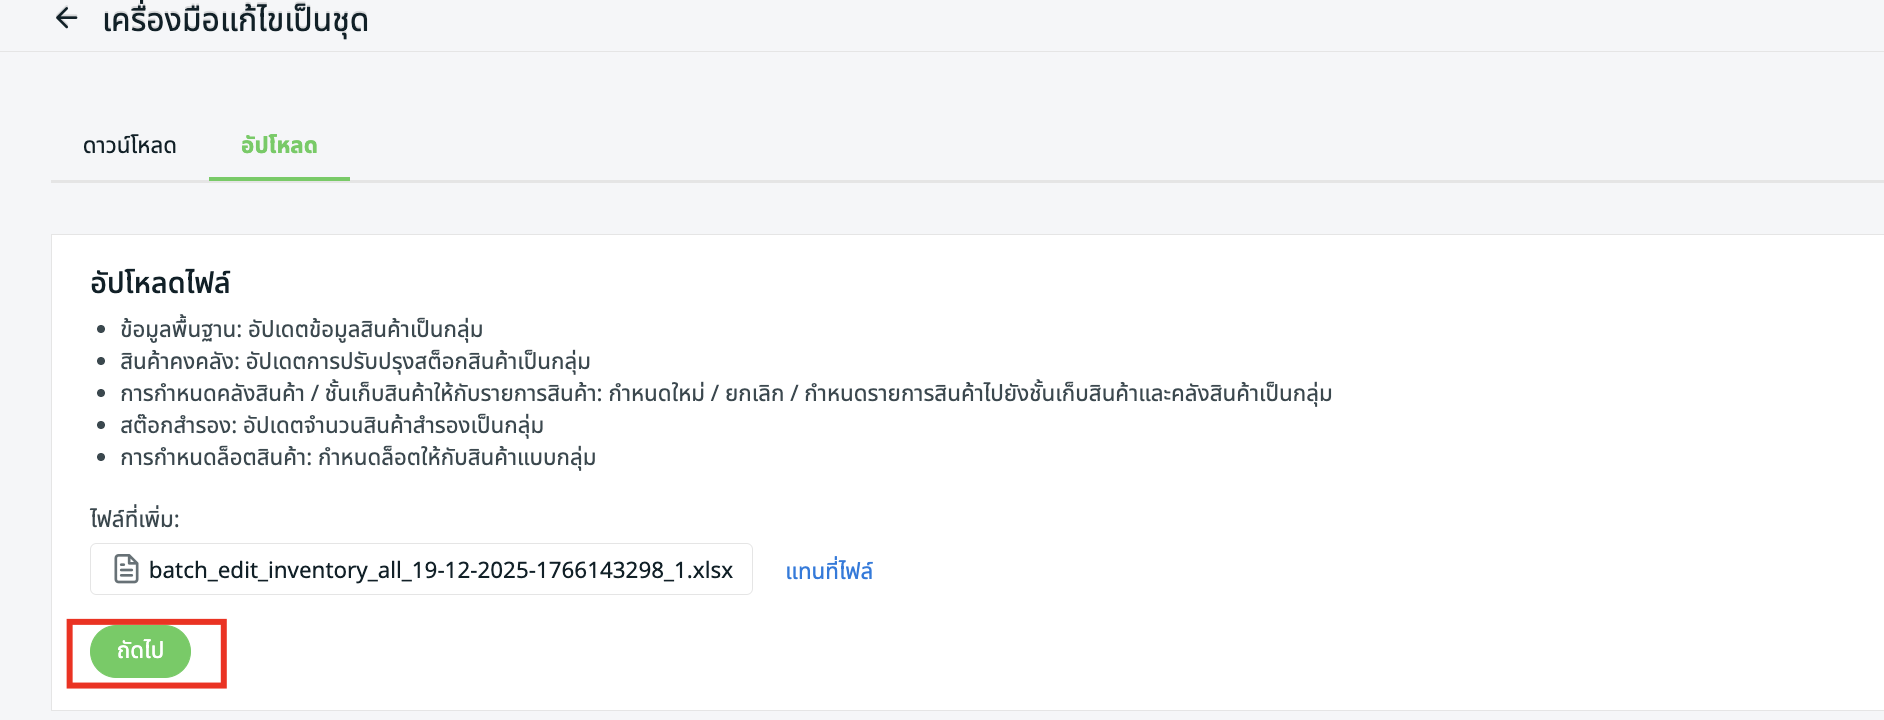Click the สต๊อกสำรอง bullet line

pos(331,425)
